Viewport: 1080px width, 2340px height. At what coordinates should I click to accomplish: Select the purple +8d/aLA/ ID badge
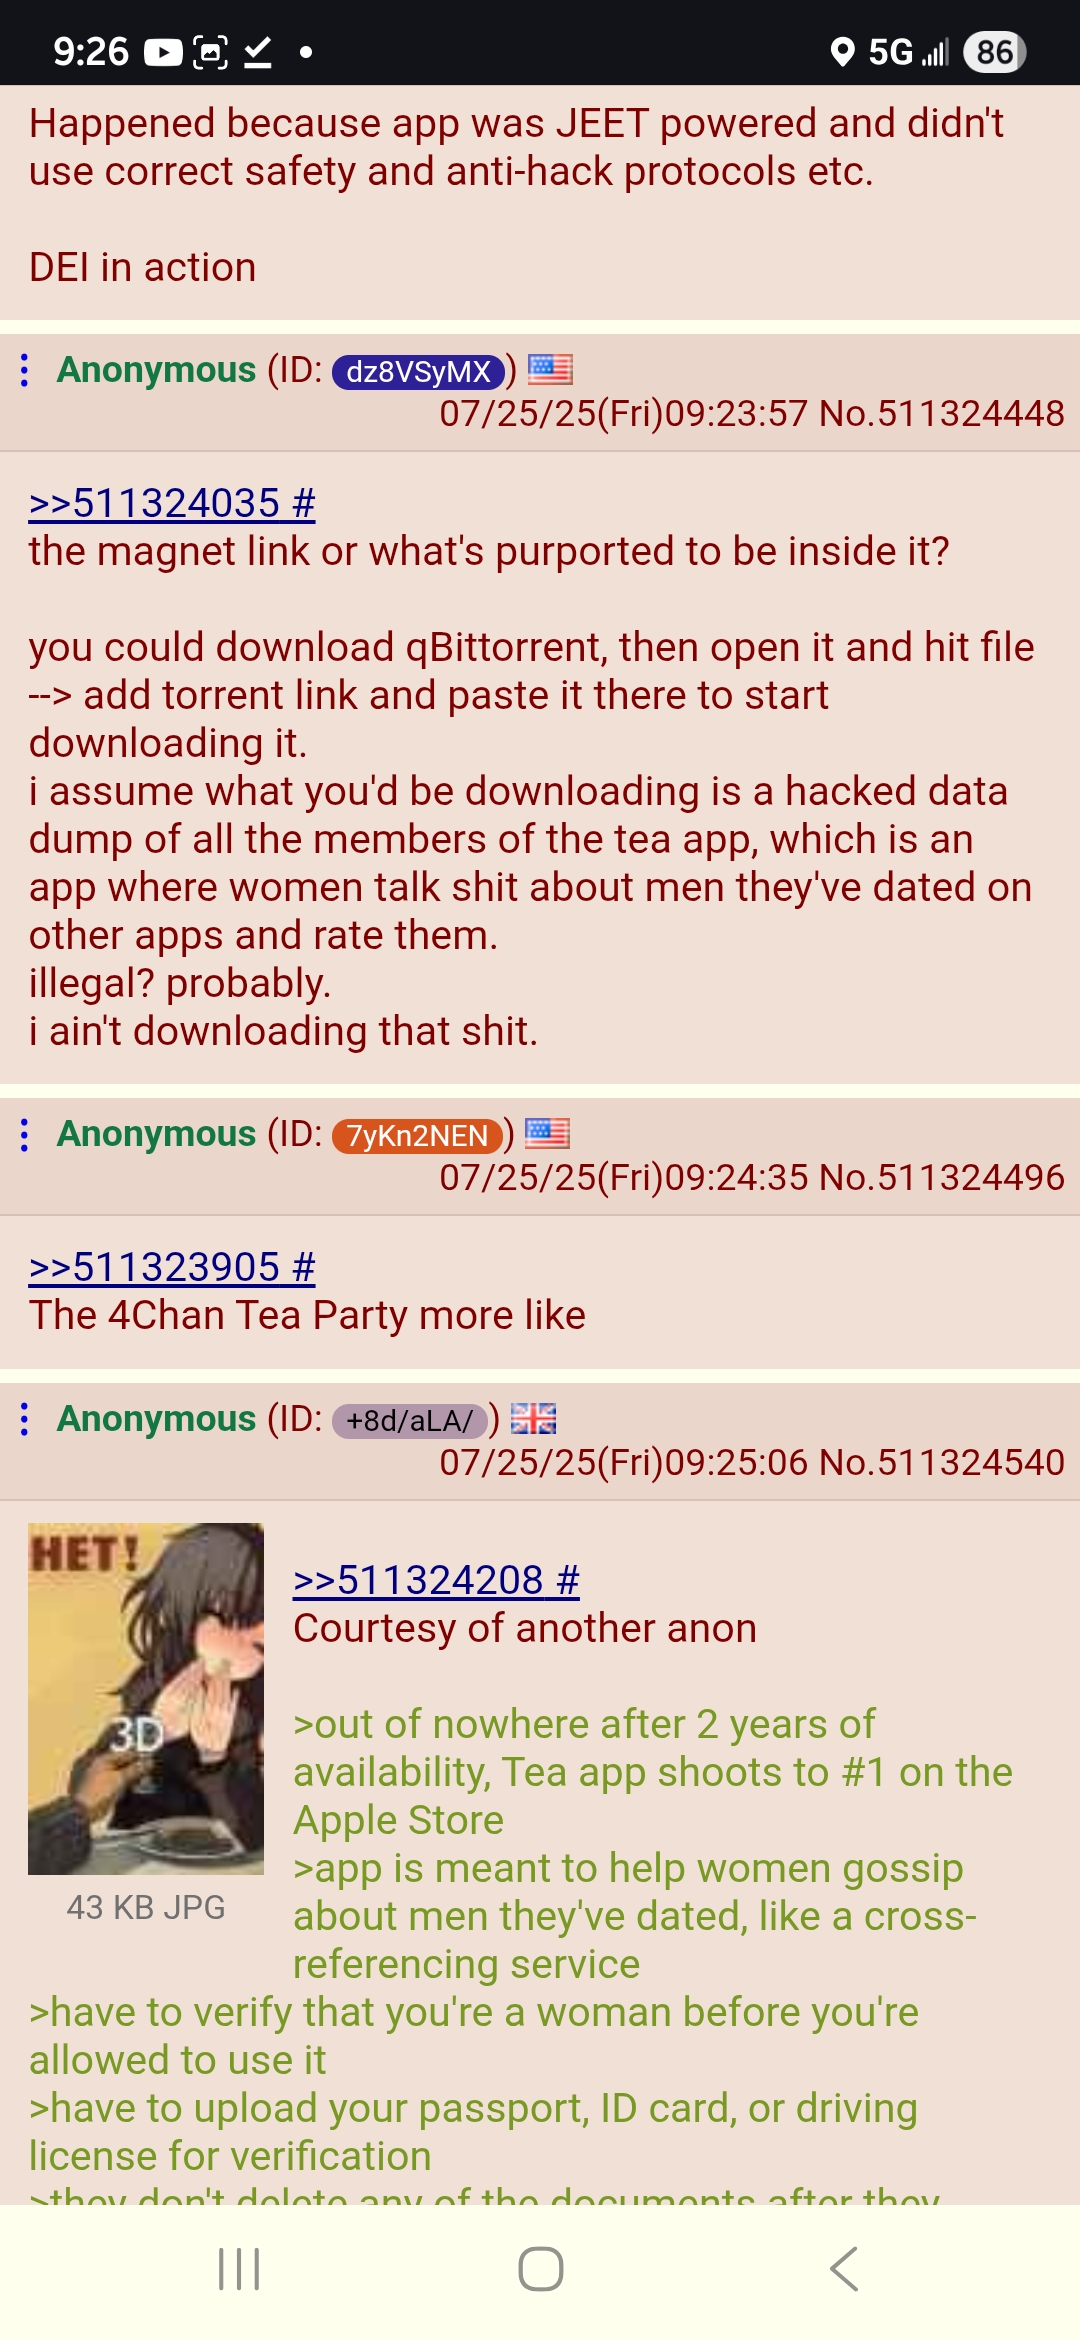point(410,1420)
